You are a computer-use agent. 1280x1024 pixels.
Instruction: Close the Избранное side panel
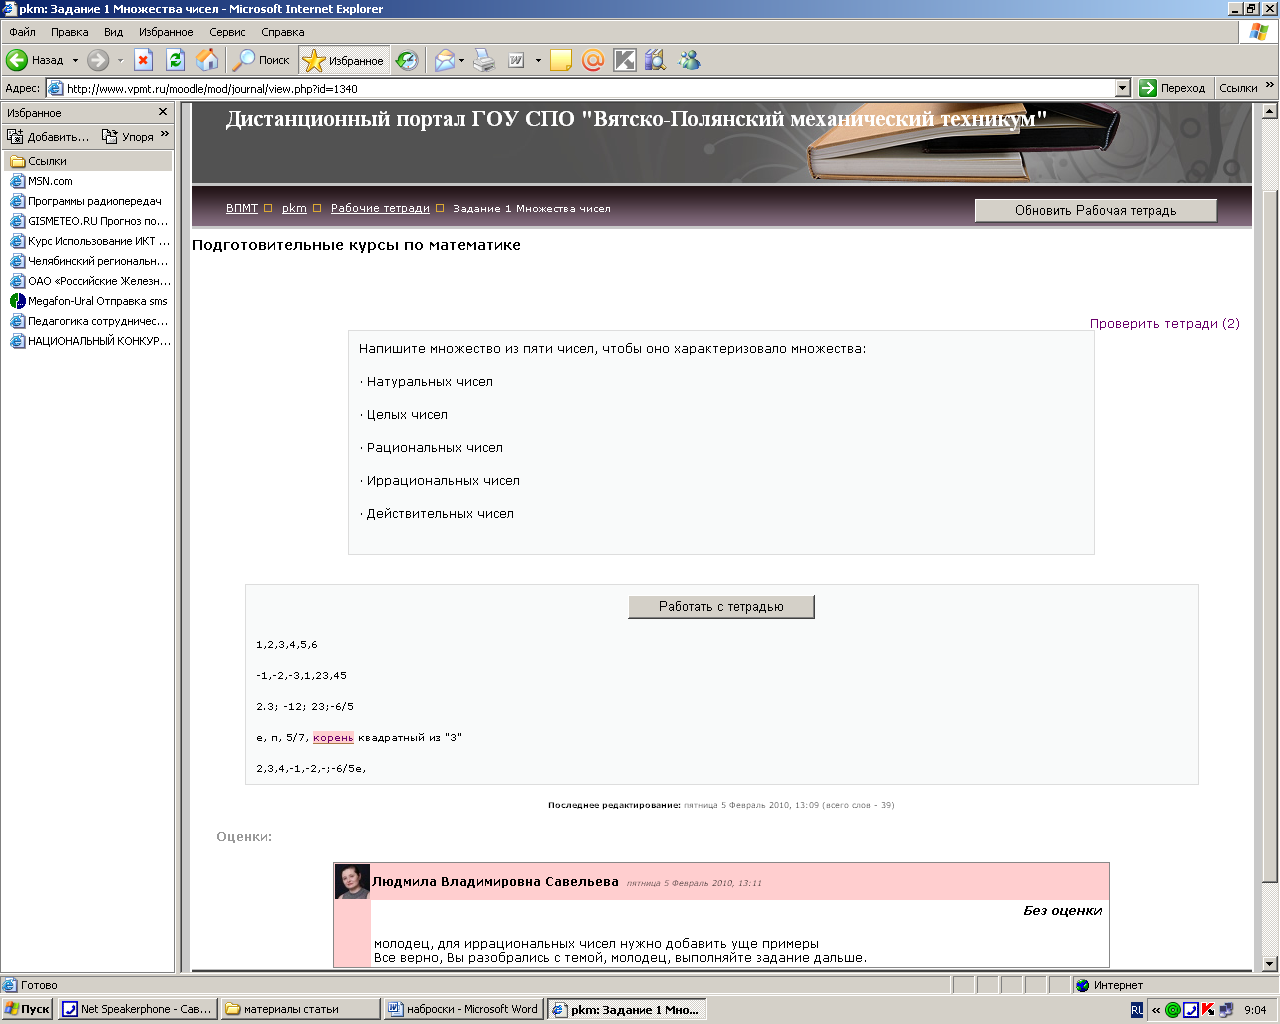point(163,112)
